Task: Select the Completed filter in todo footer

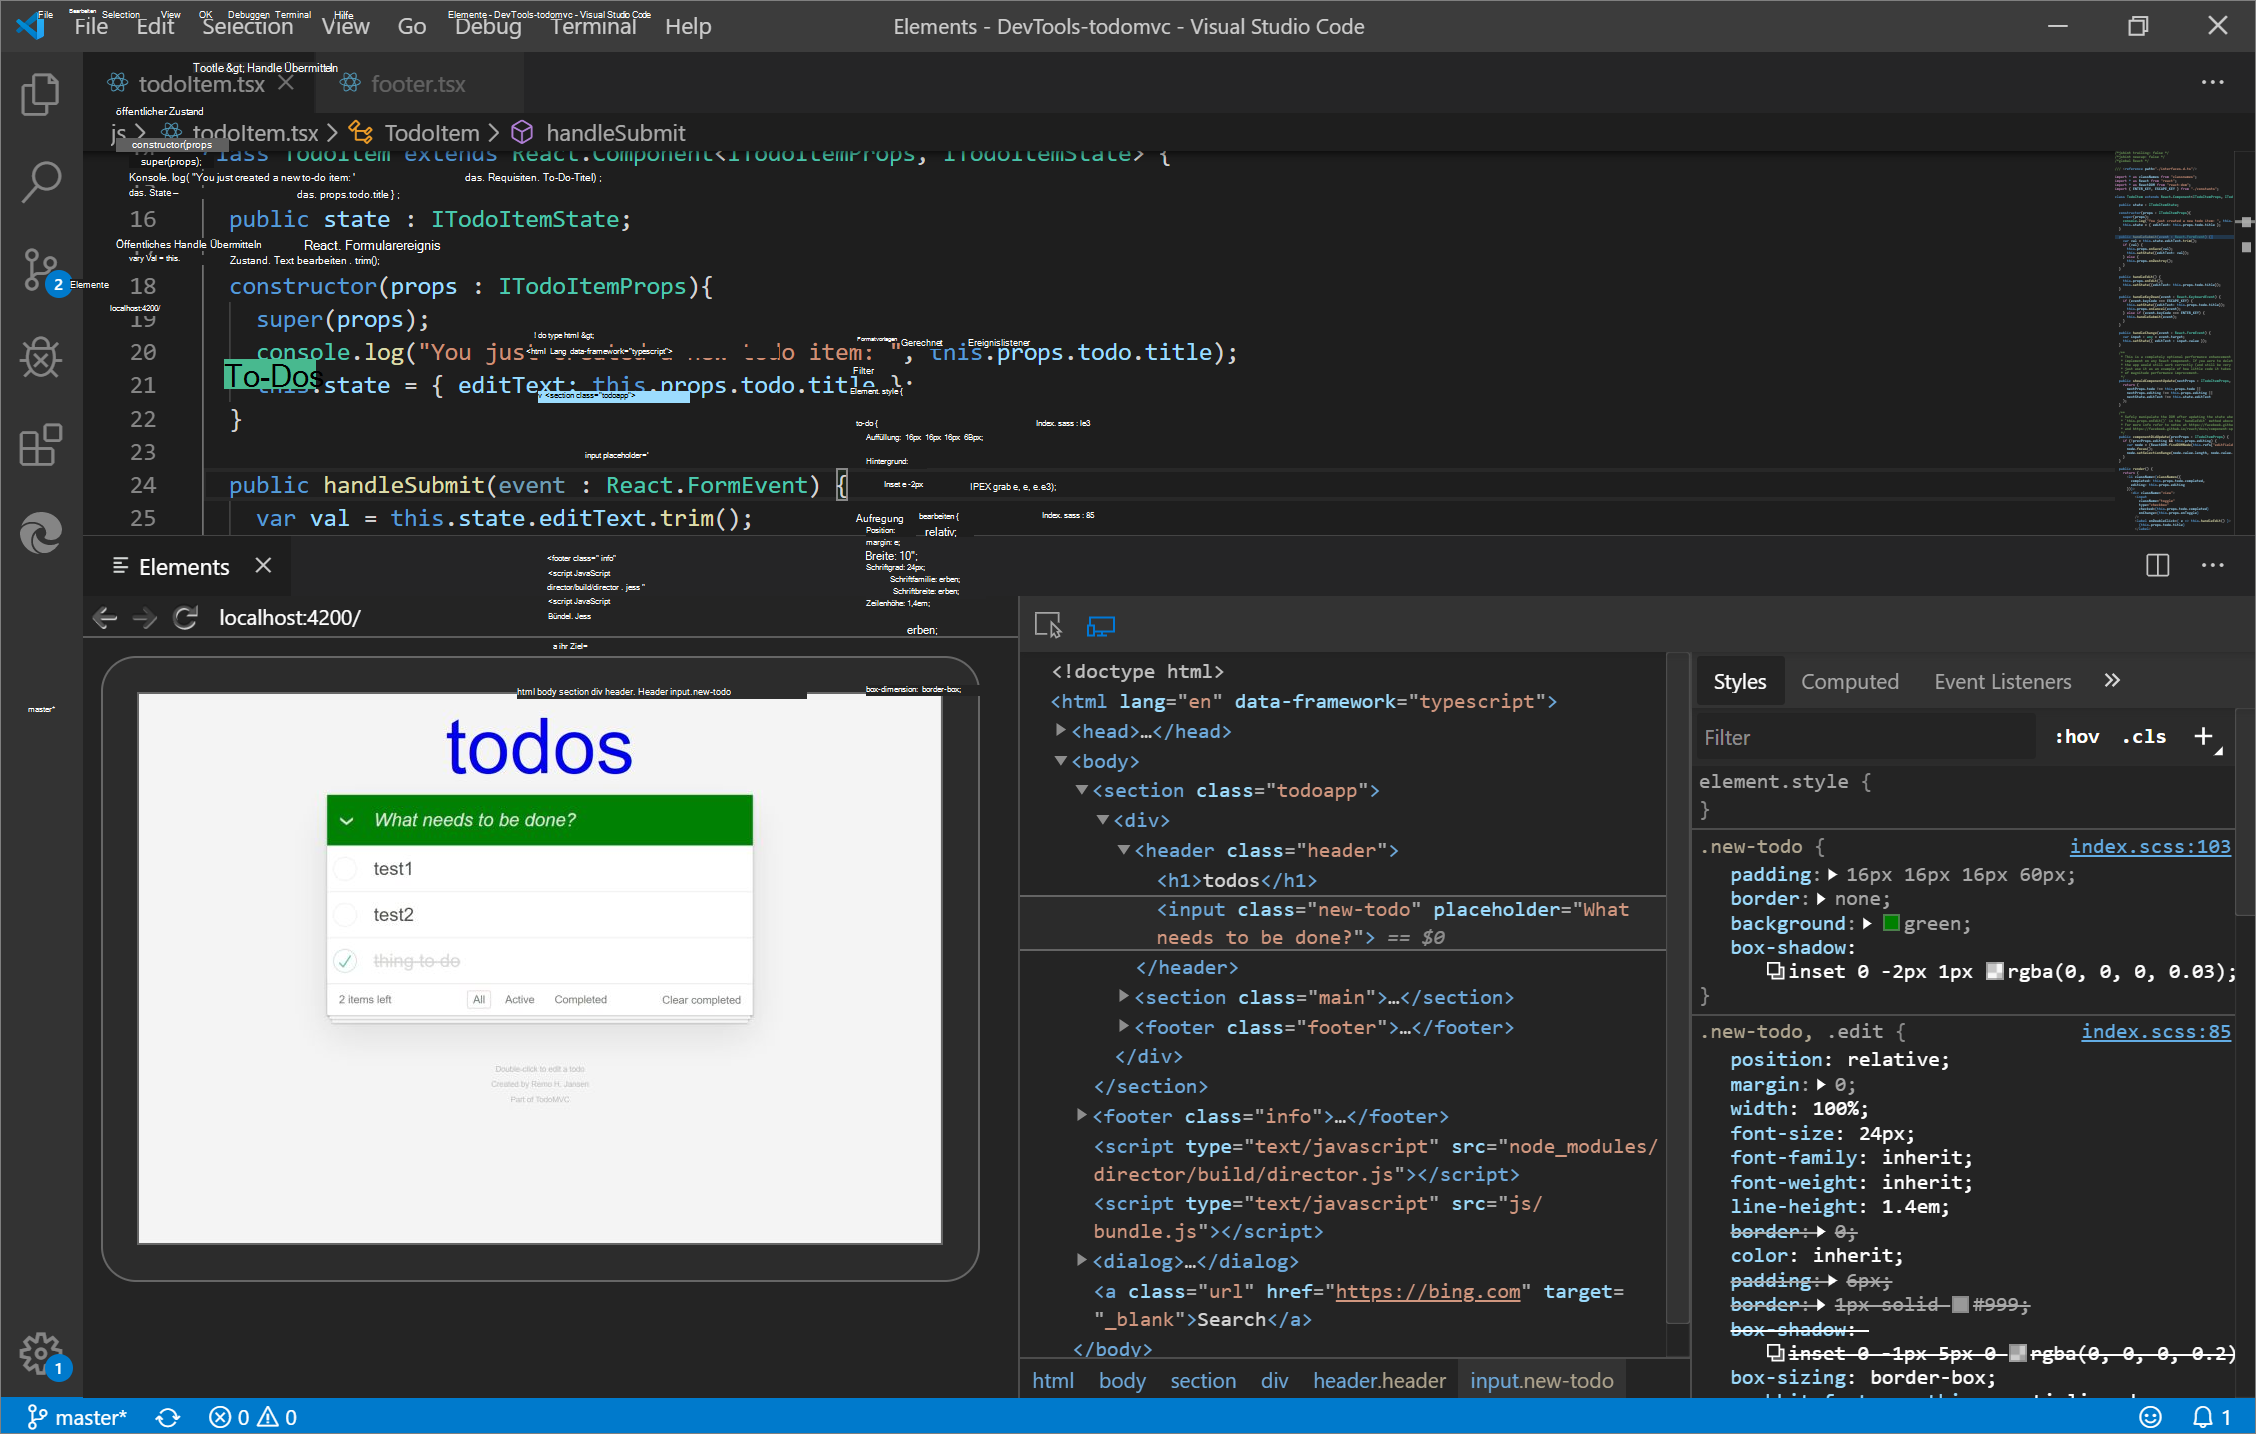Action: tap(580, 1000)
